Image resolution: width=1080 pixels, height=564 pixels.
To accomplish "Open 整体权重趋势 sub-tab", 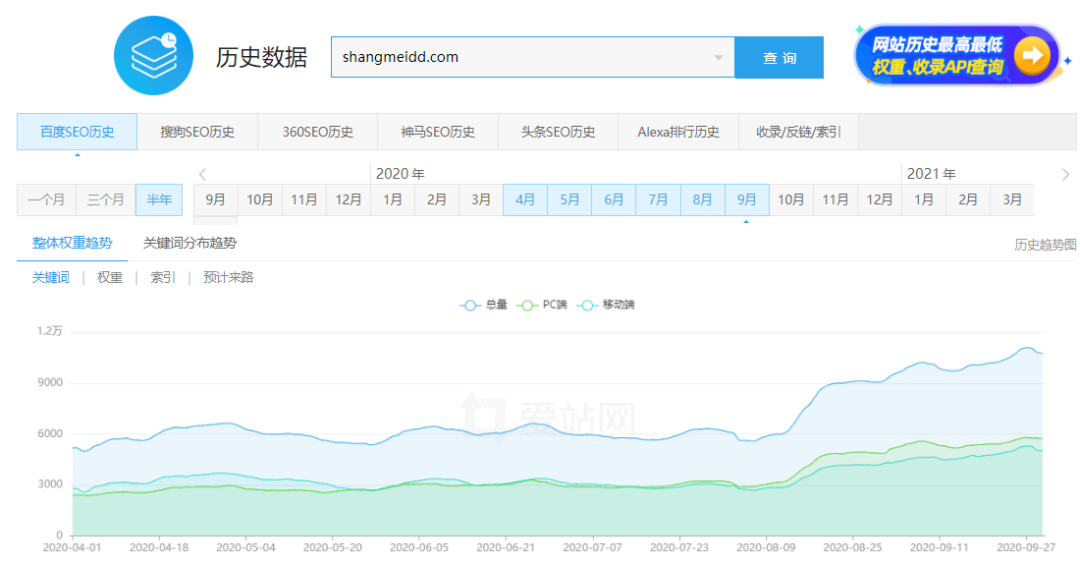I will [x=72, y=243].
